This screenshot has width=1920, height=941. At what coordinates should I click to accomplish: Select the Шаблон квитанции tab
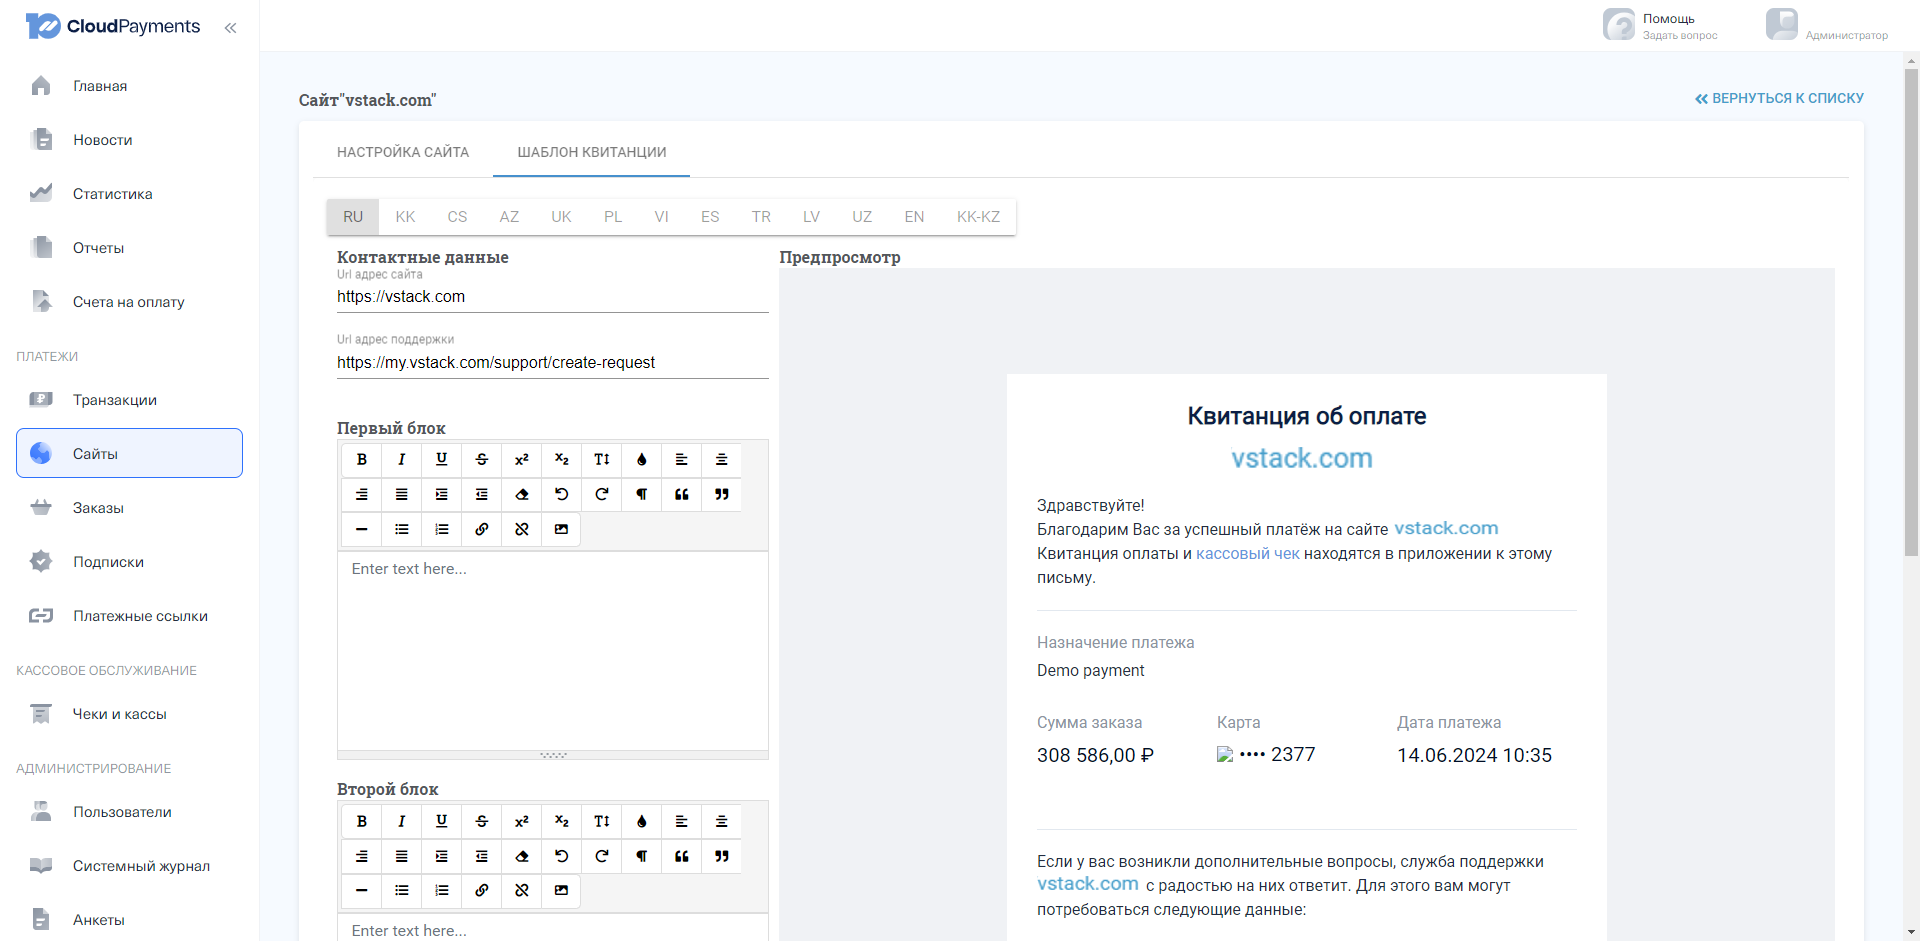592,152
